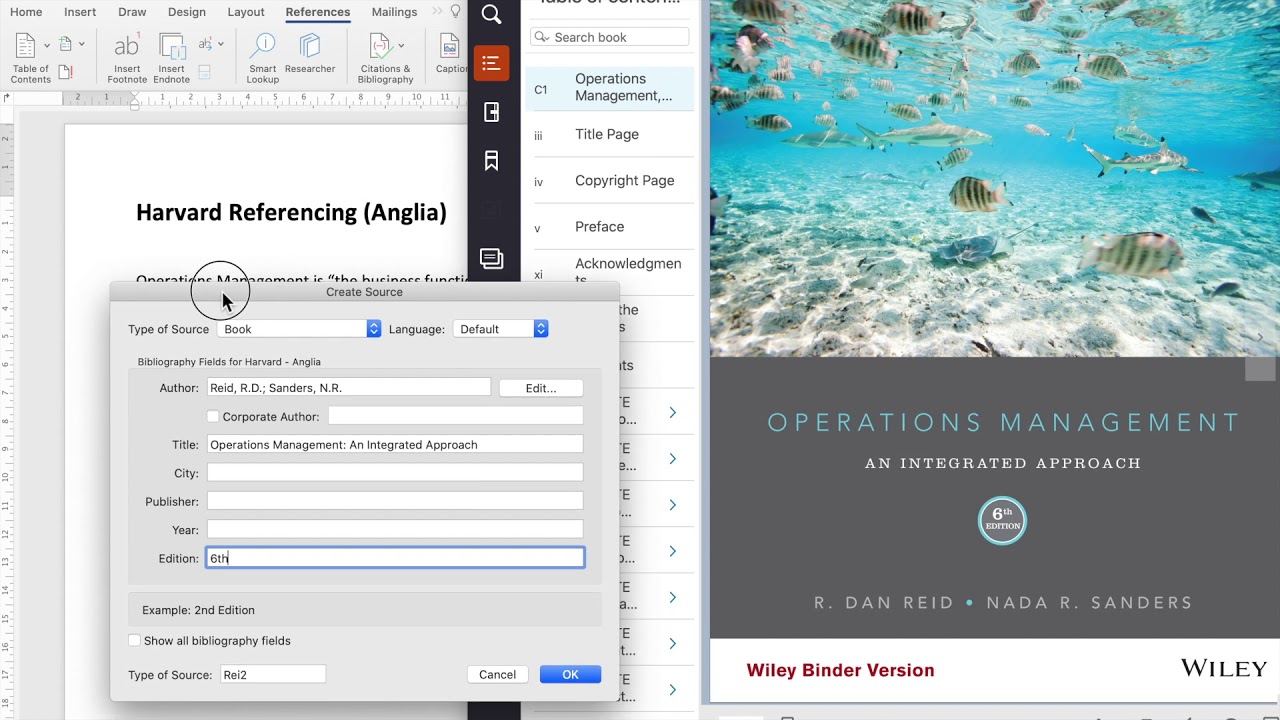The height and width of the screenshot is (720, 1280).
Task: Click the Edition input field
Action: click(x=395, y=558)
